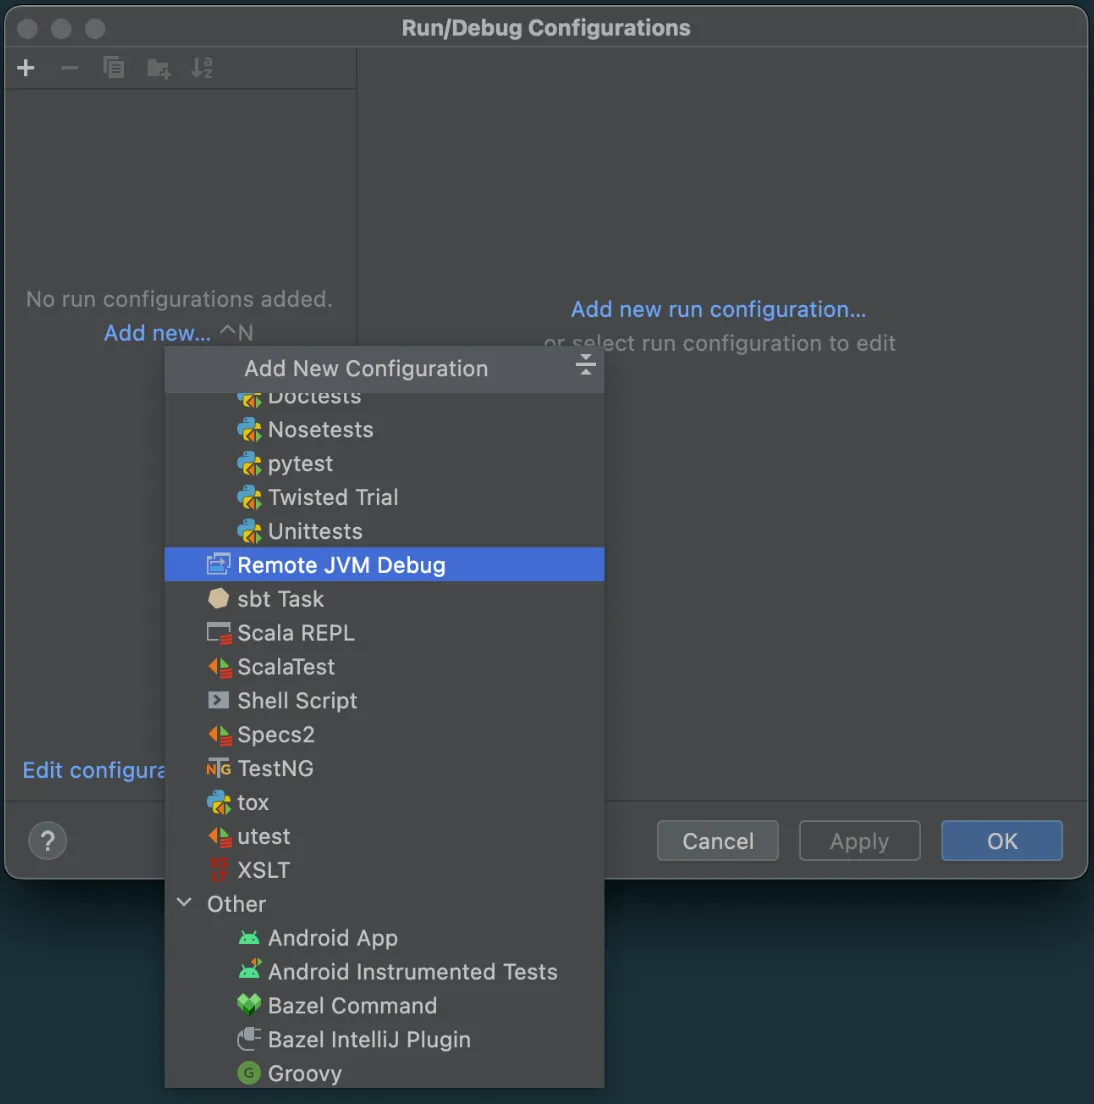Open the help question mark button

click(x=47, y=841)
